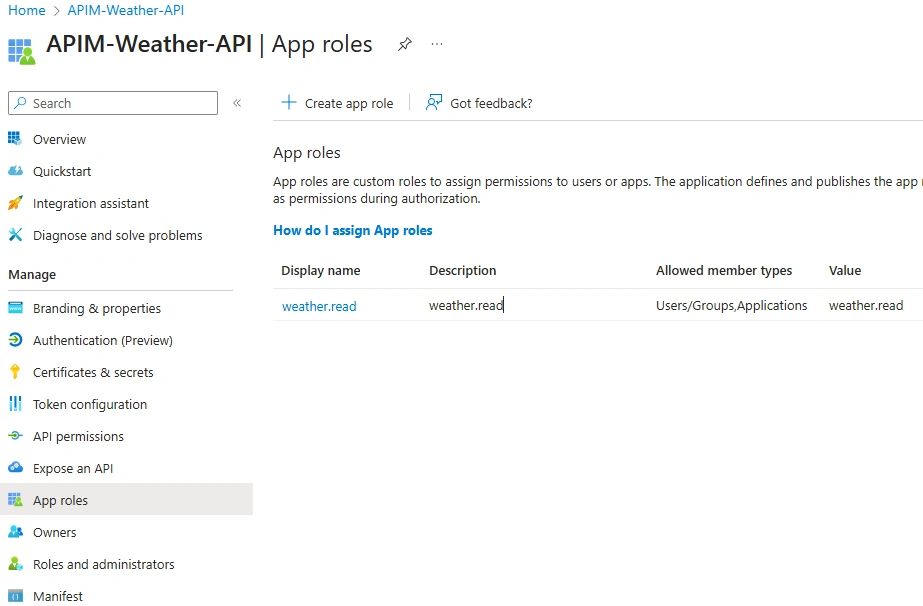
Task: Click the Expose an API cloud icon
Action: [15, 468]
